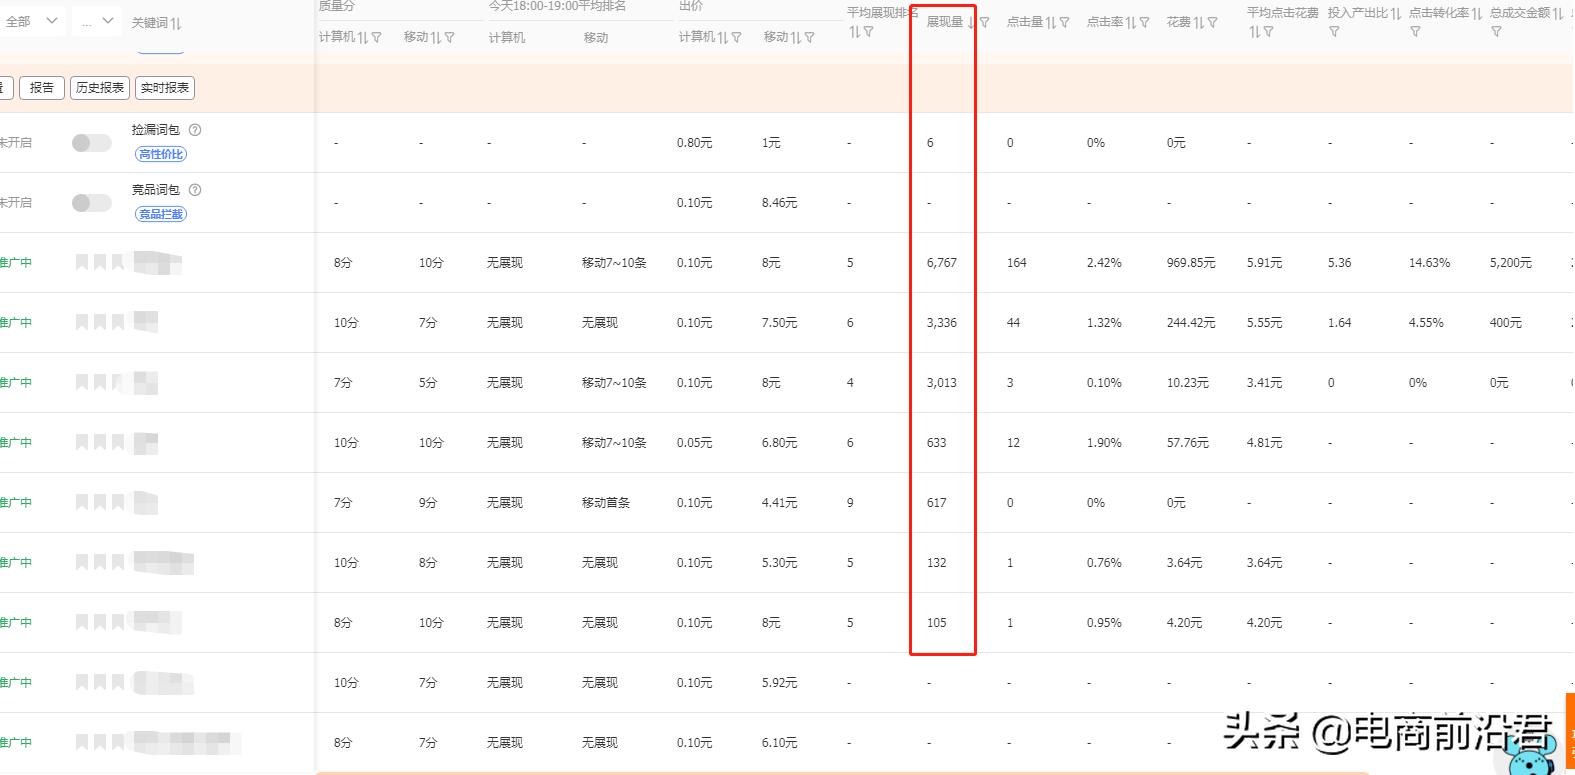The image size is (1575, 775).
Task: Sort by 点击率 column
Action: pos(1130,22)
